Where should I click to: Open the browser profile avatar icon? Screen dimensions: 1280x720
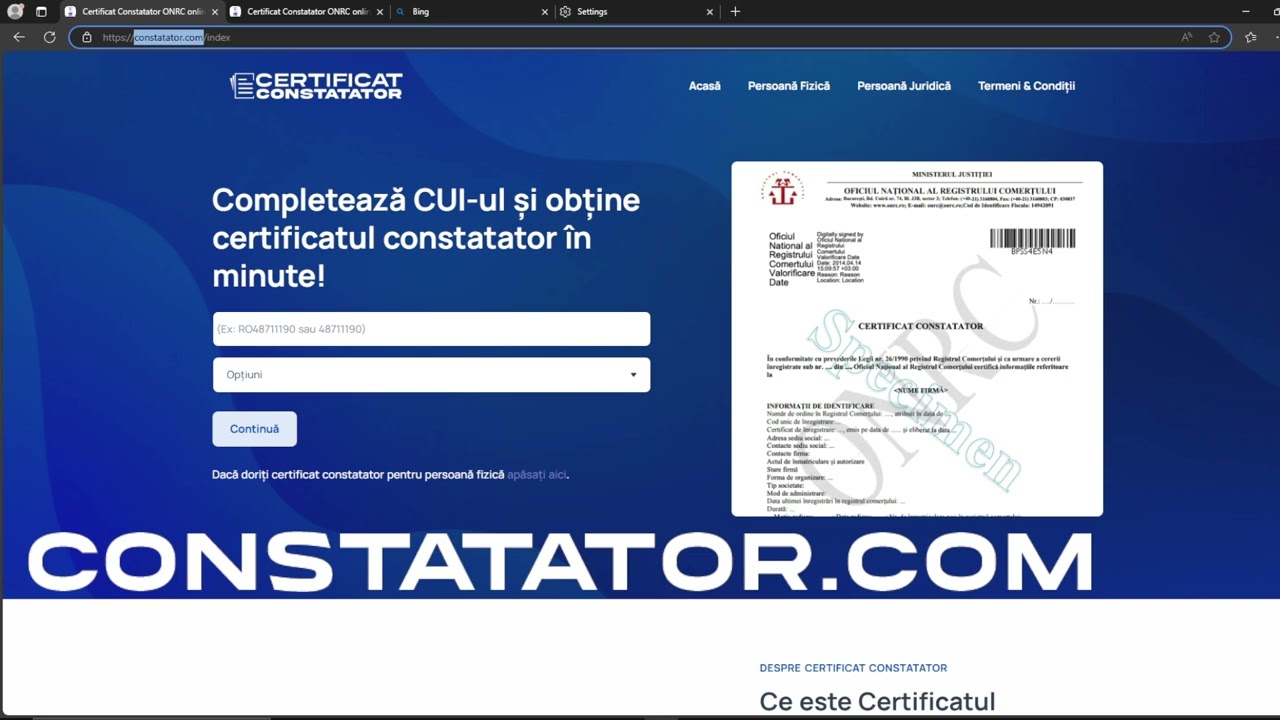15,12
